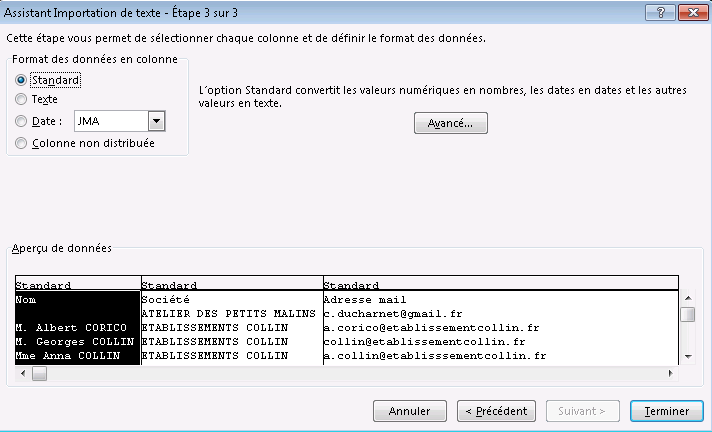The image size is (712, 432).
Task: Click the vertical scrollbar thumb in preview
Action: [687, 315]
